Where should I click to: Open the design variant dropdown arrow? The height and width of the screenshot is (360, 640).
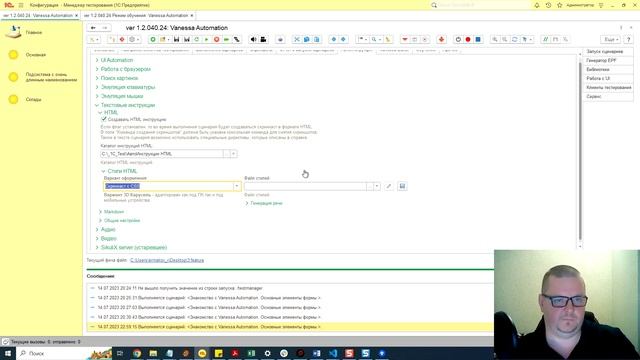[x=236, y=186]
